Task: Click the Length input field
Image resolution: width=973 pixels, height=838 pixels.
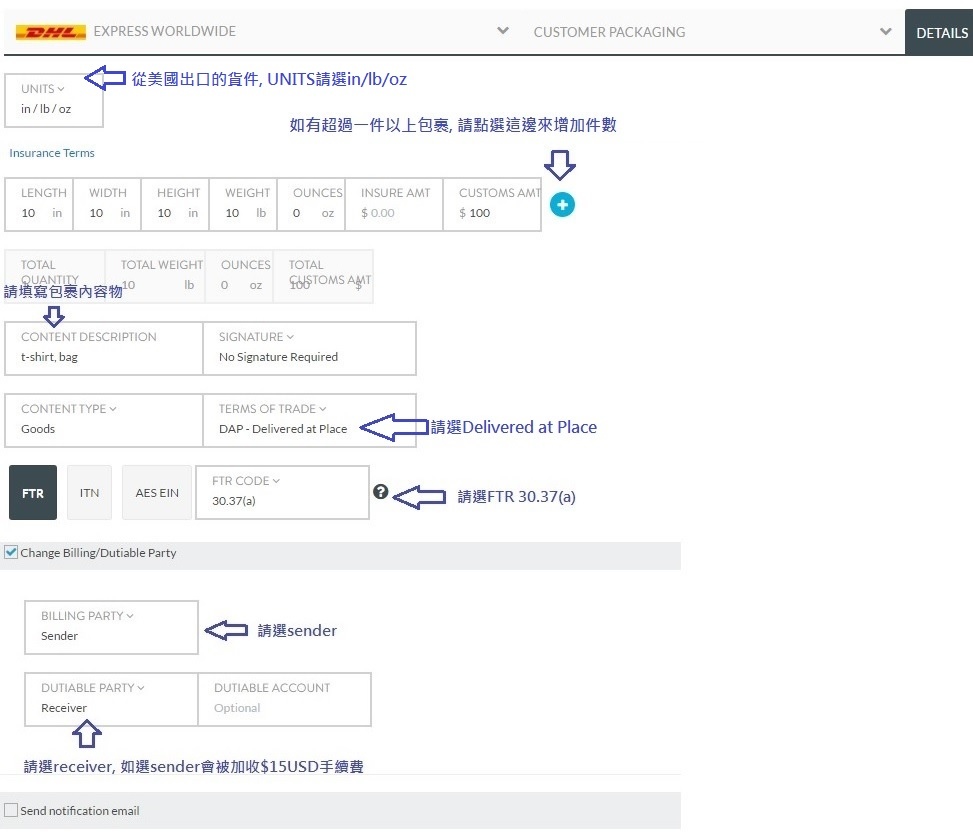Action: (39, 205)
